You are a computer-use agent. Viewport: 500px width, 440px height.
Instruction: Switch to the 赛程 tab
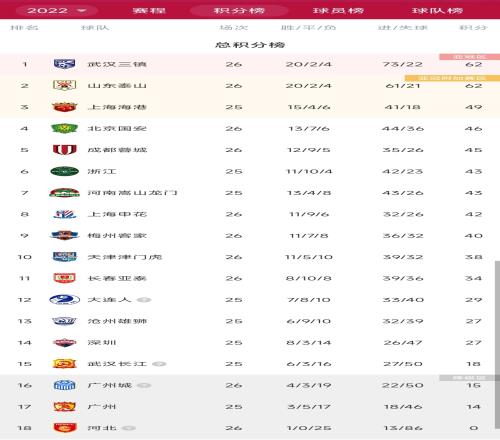(149, 10)
